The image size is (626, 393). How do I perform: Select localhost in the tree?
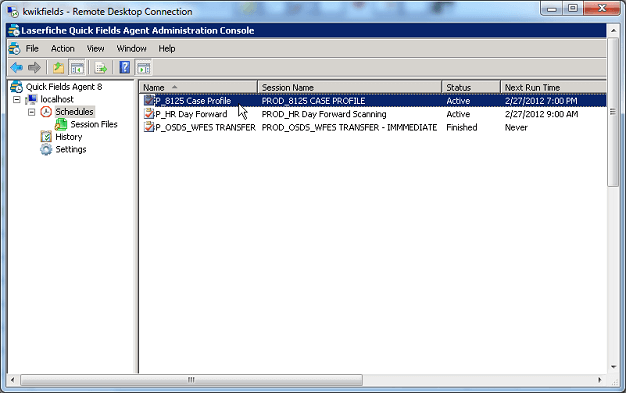pyautogui.click(x=57, y=99)
